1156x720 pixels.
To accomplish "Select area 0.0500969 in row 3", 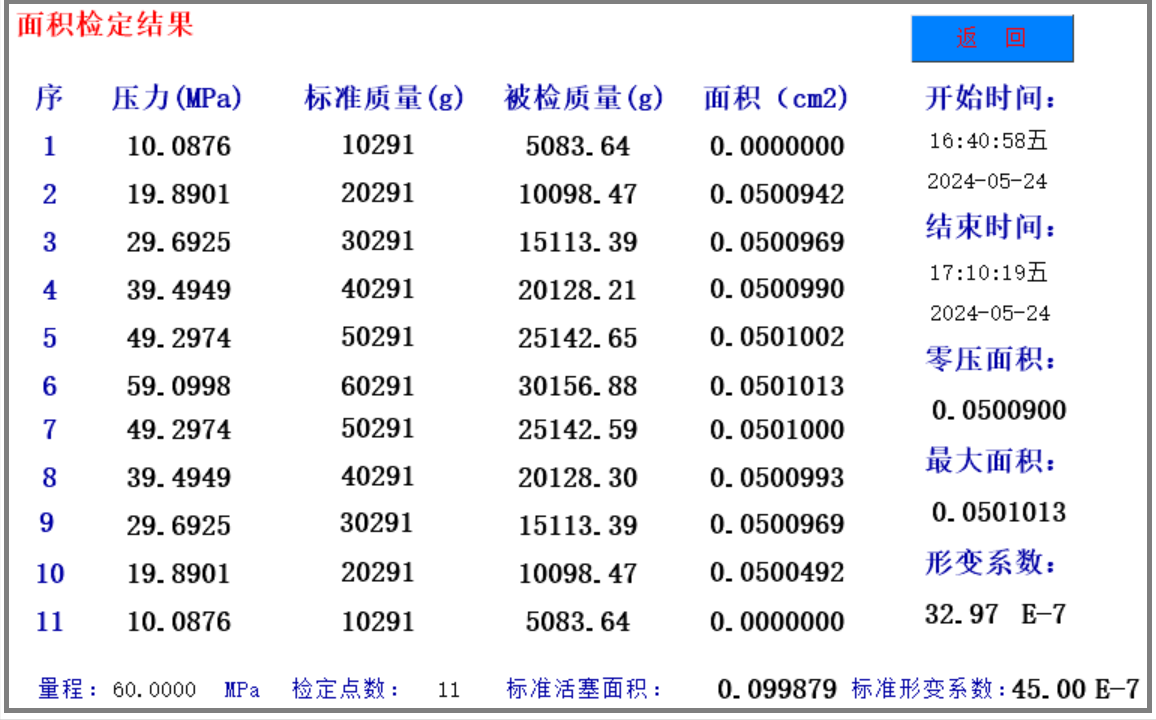I will coord(777,242).
